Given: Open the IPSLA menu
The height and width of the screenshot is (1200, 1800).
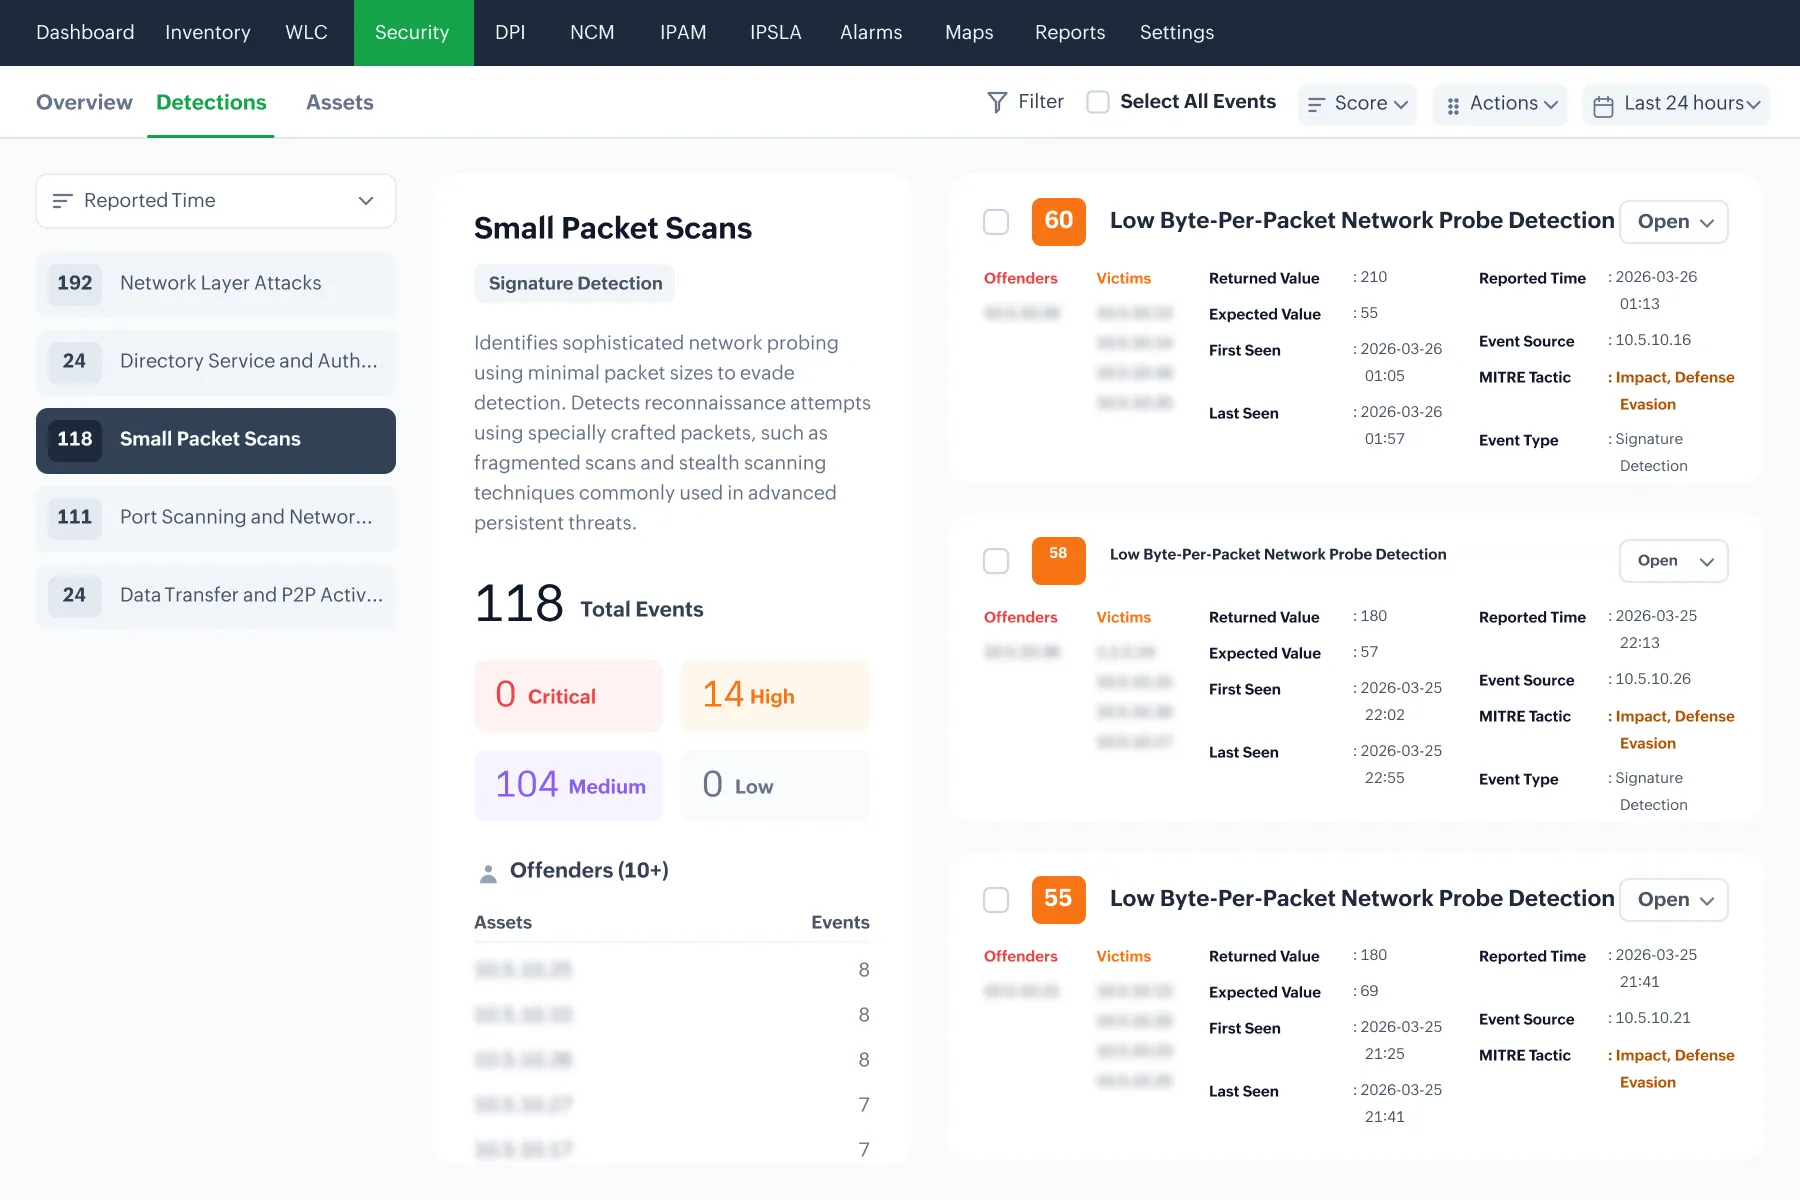Looking at the screenshot, I should click(x=776, y=33).
